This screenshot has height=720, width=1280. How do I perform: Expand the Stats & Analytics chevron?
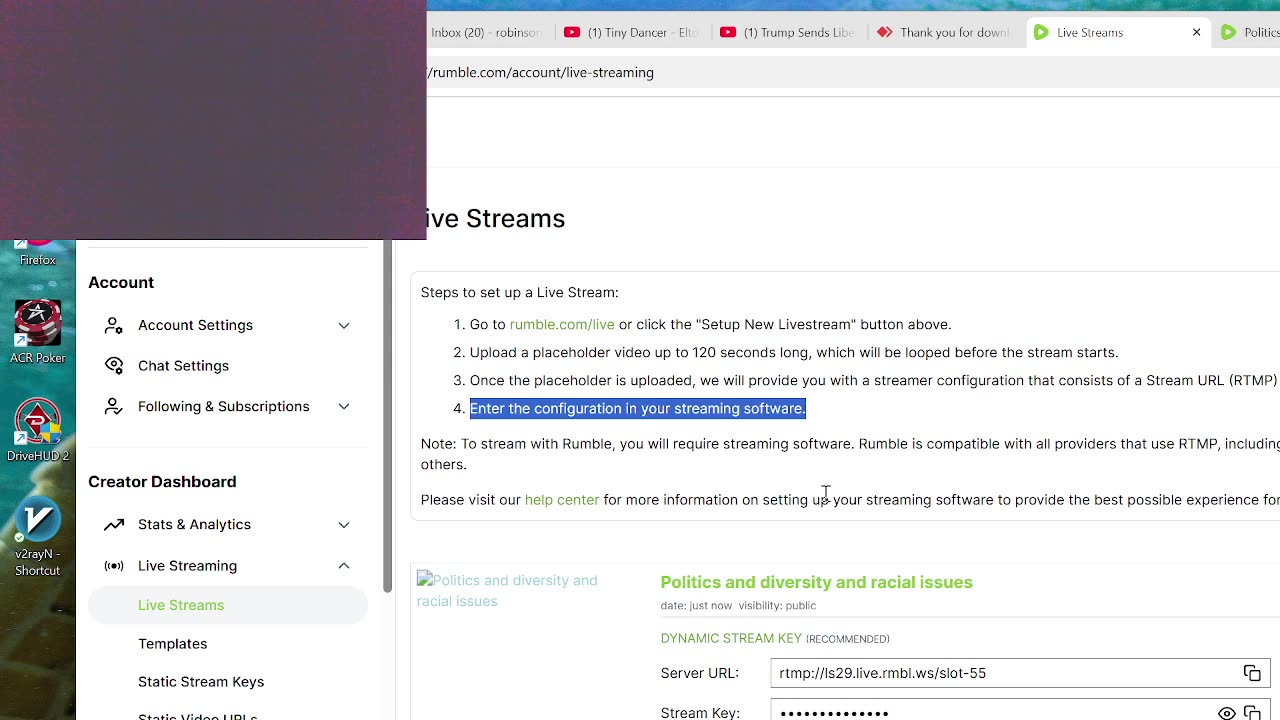coord(344,524)
